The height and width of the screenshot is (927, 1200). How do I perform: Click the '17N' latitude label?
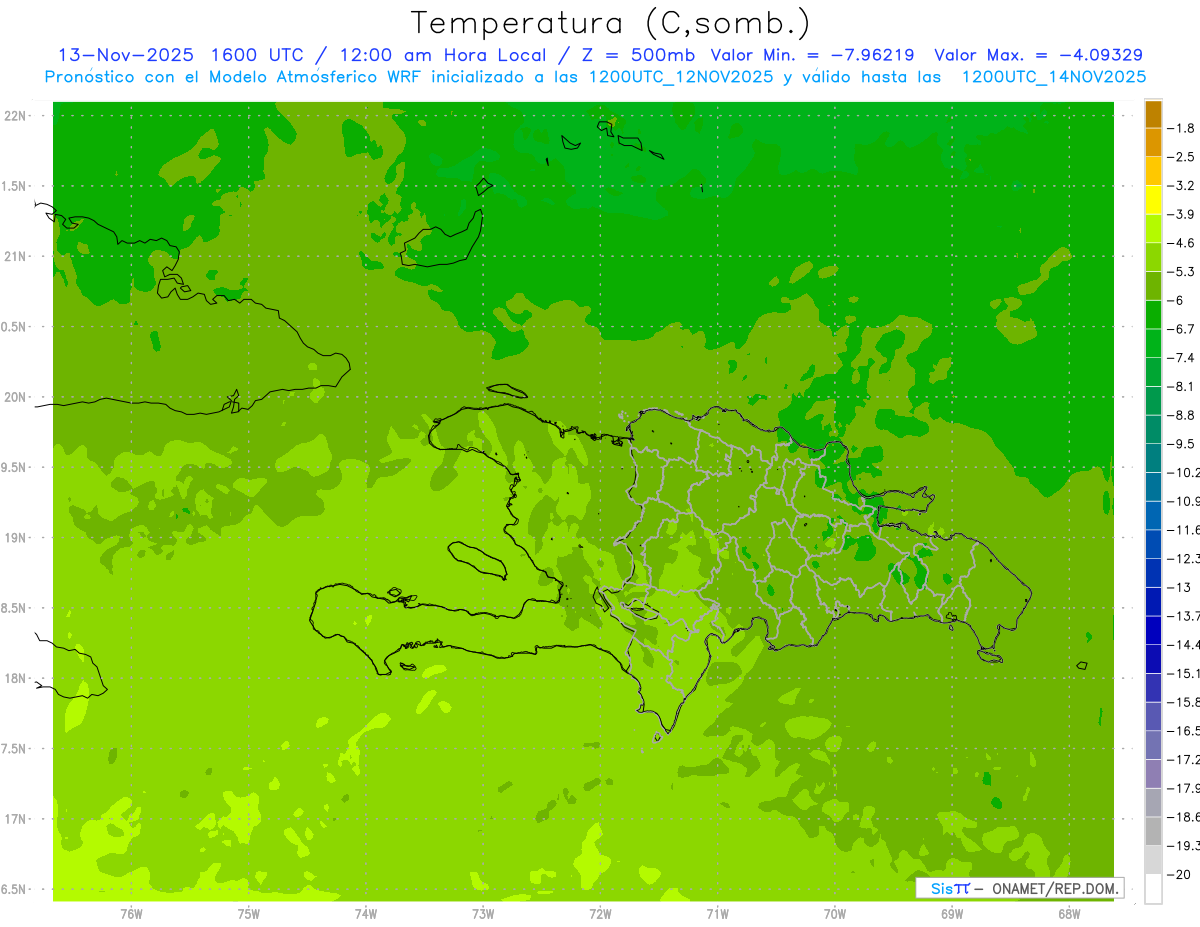click(x=16, y=819)
